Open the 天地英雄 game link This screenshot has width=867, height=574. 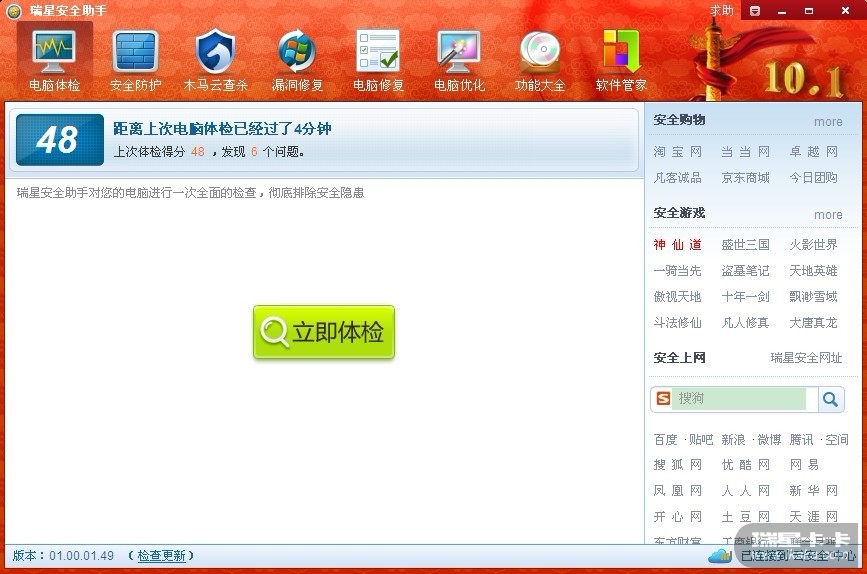coord(813,270)
